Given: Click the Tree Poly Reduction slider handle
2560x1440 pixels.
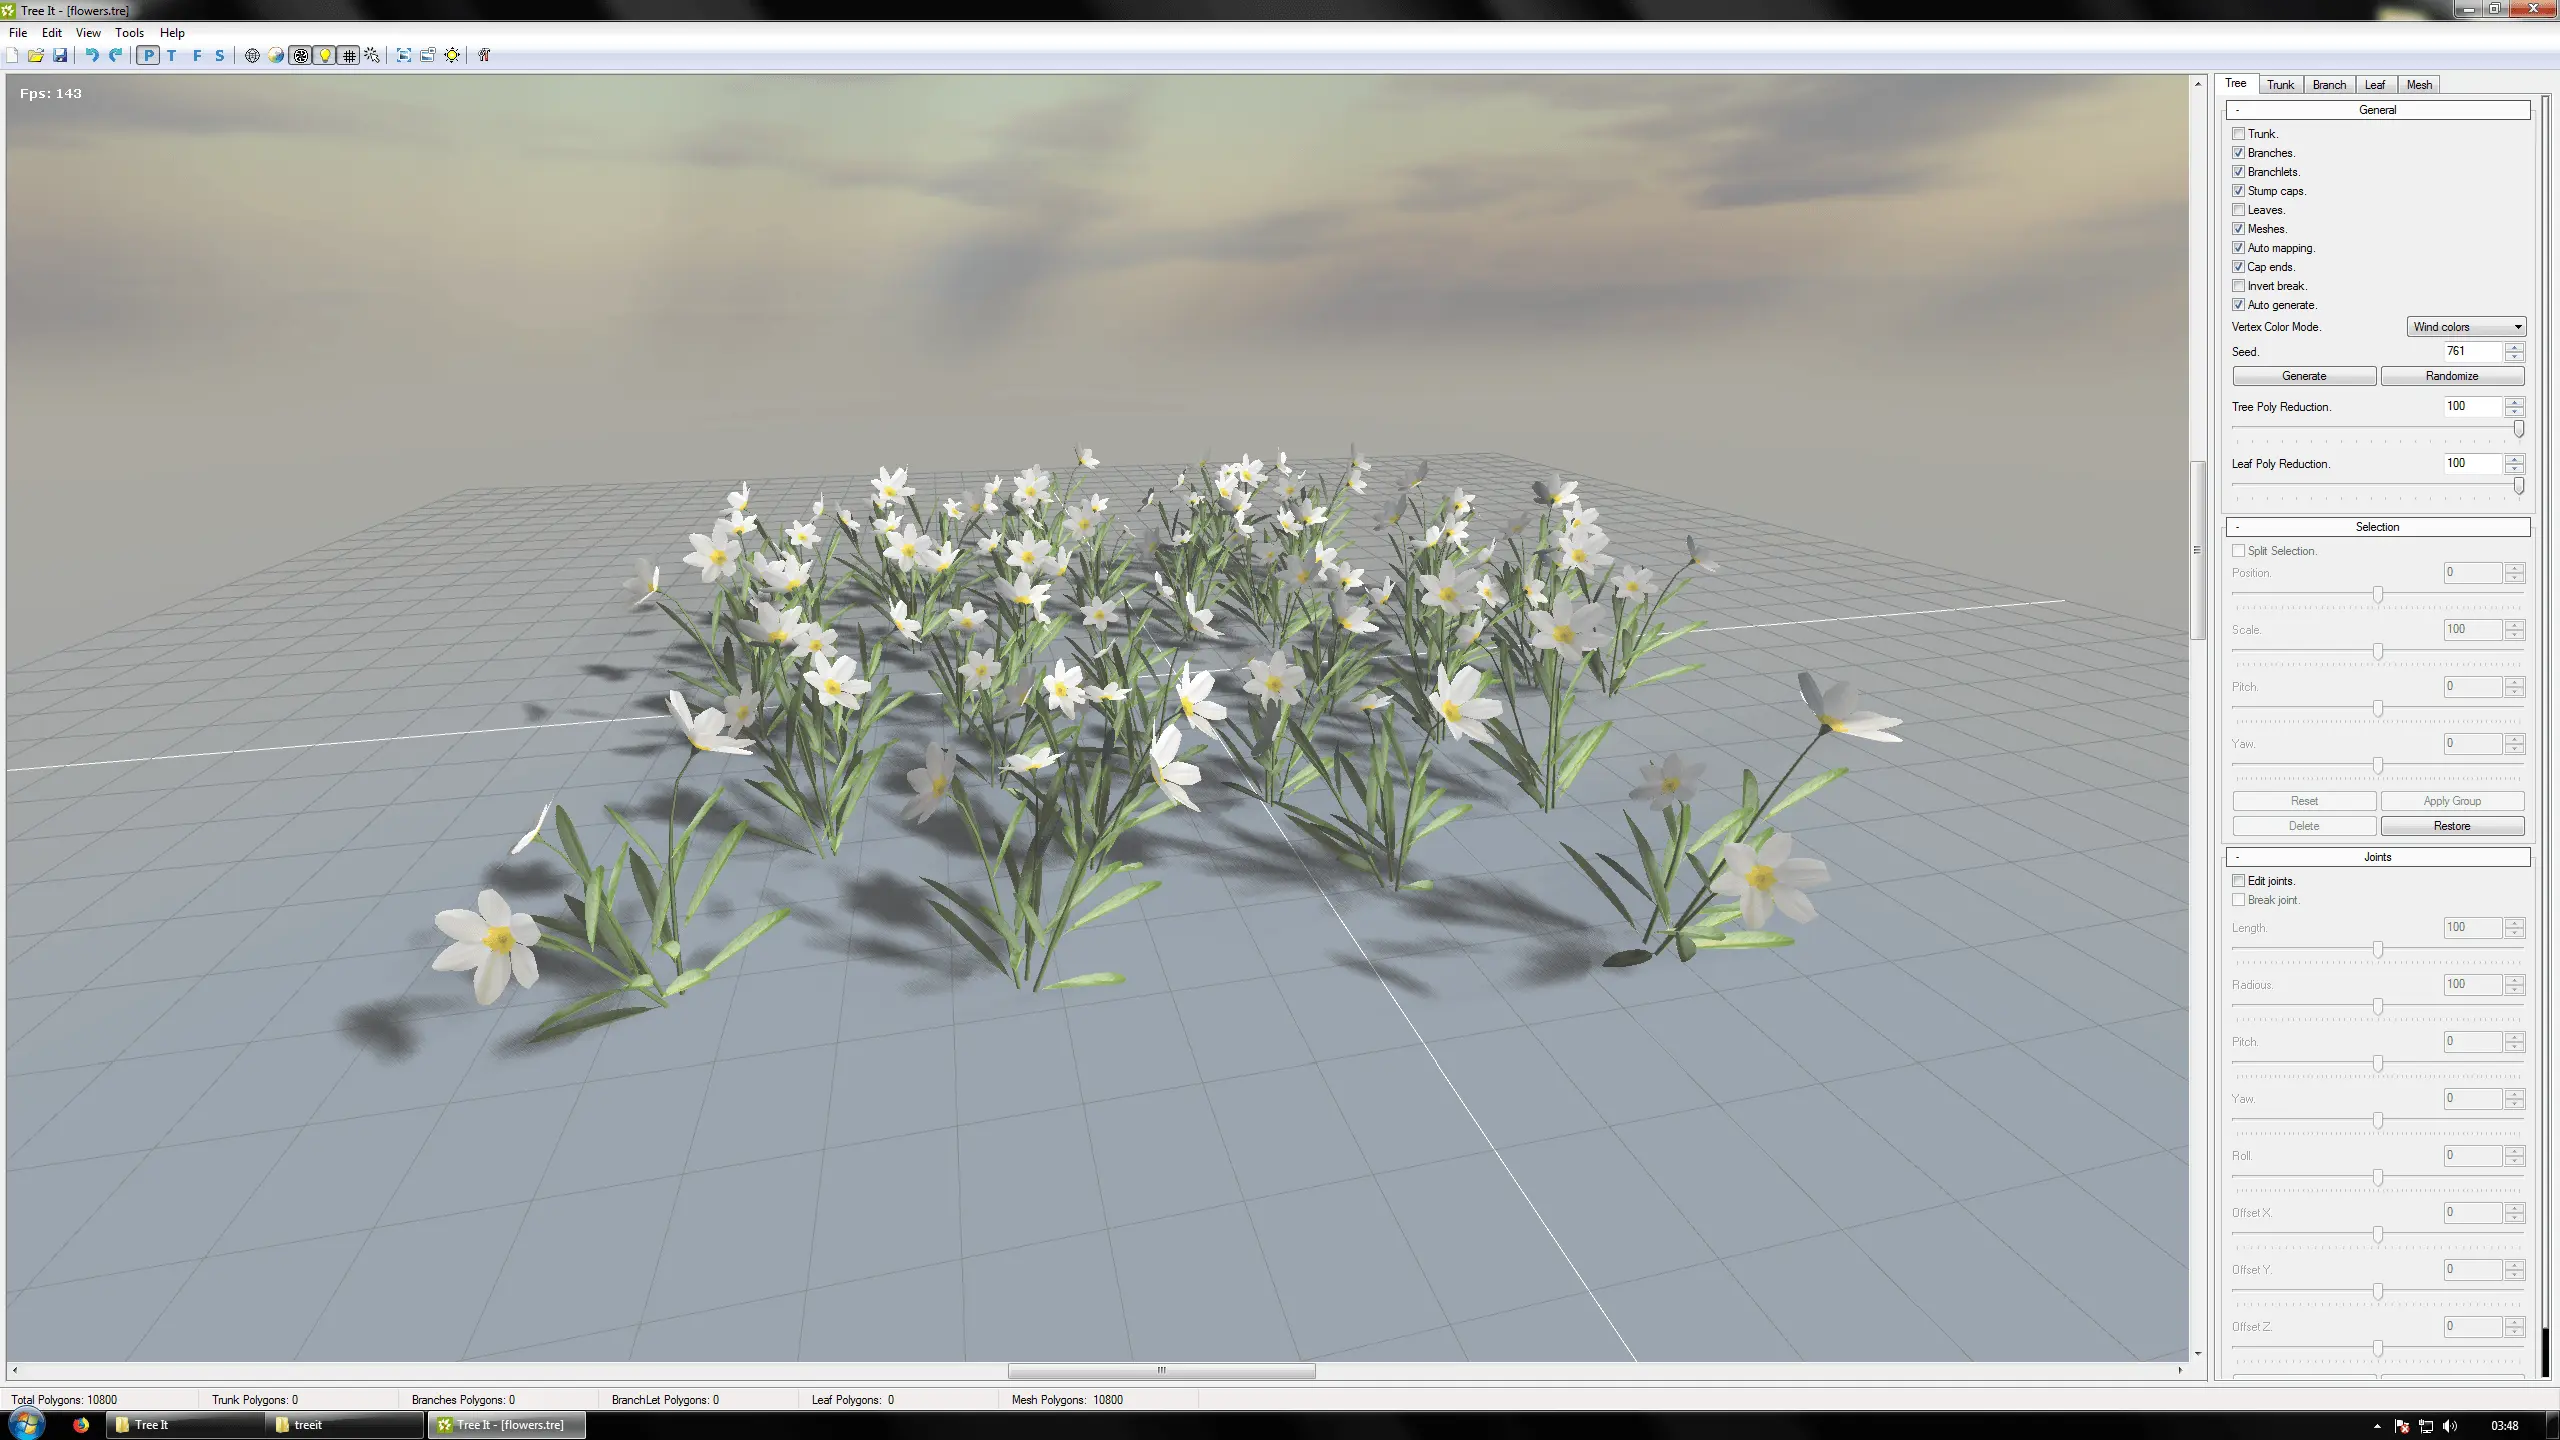Looking at the screenshot, I should (2519, 429).
